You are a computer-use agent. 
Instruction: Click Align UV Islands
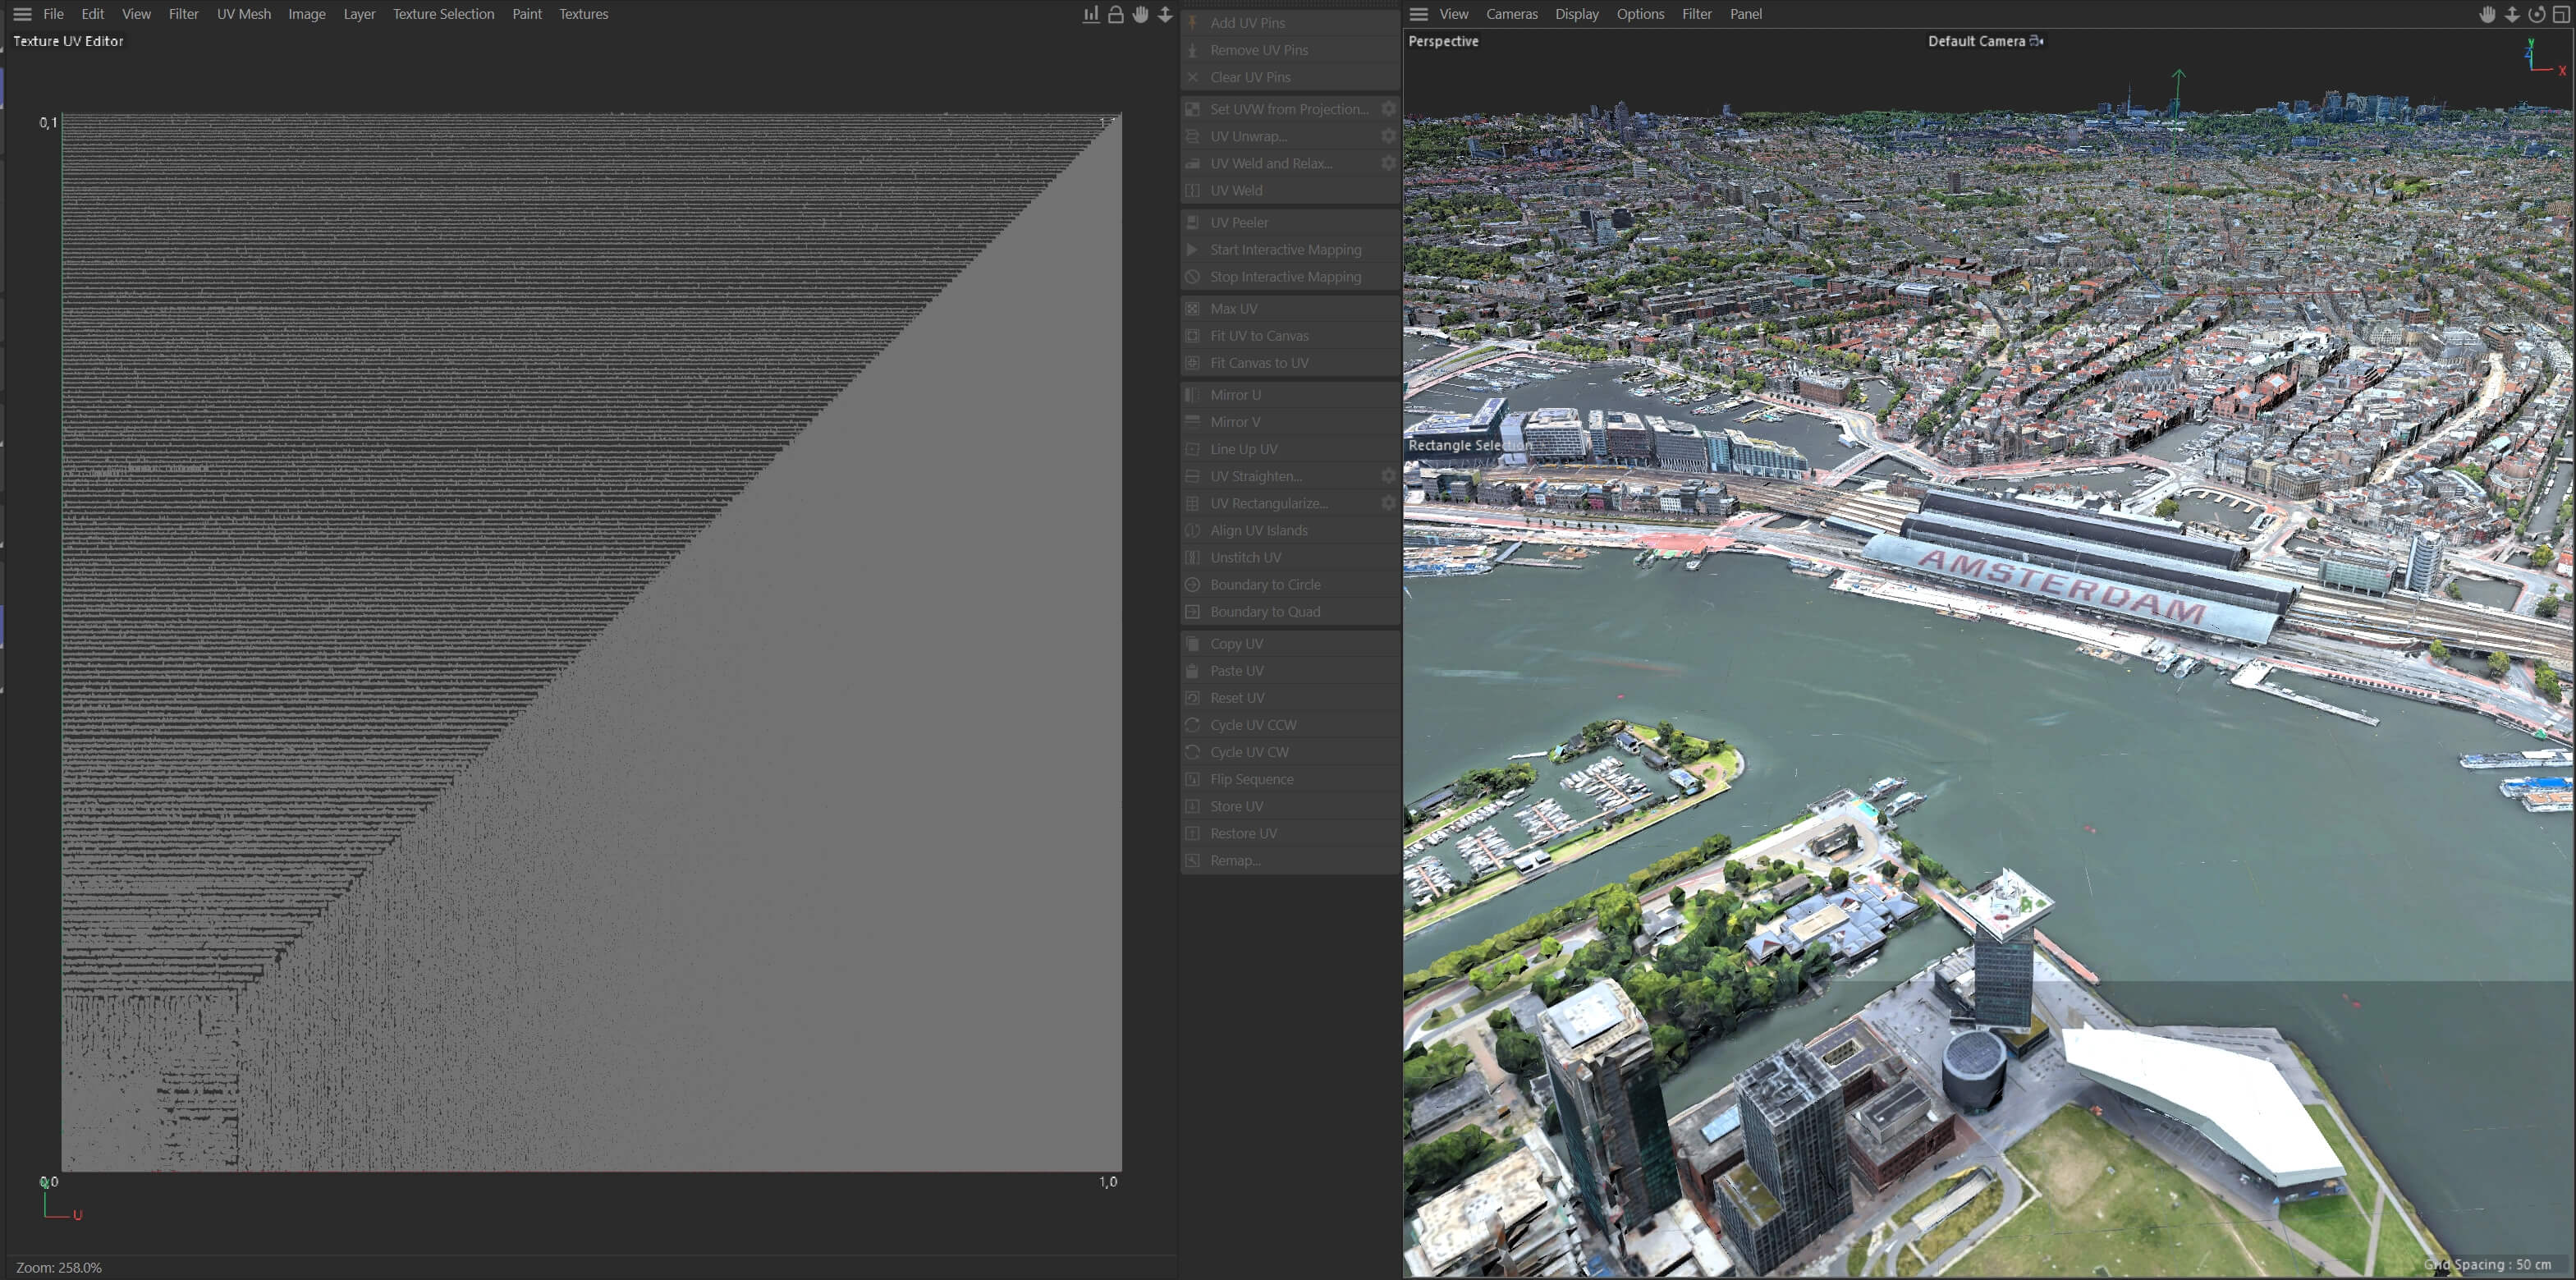coord(1290,530)
